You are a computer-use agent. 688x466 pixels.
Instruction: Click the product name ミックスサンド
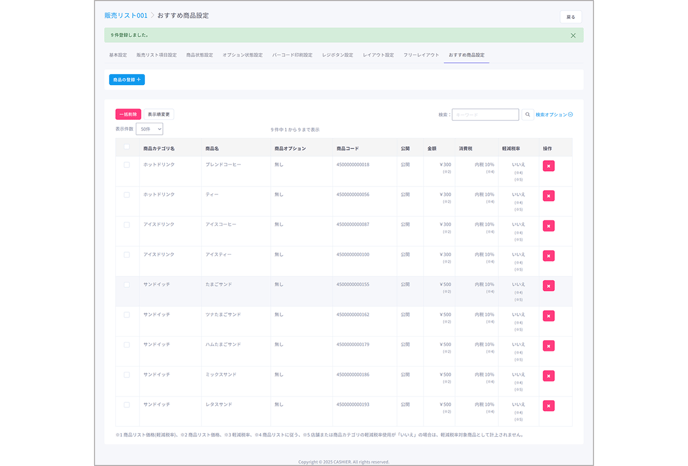pyautogui.click(x=221, y=374)
